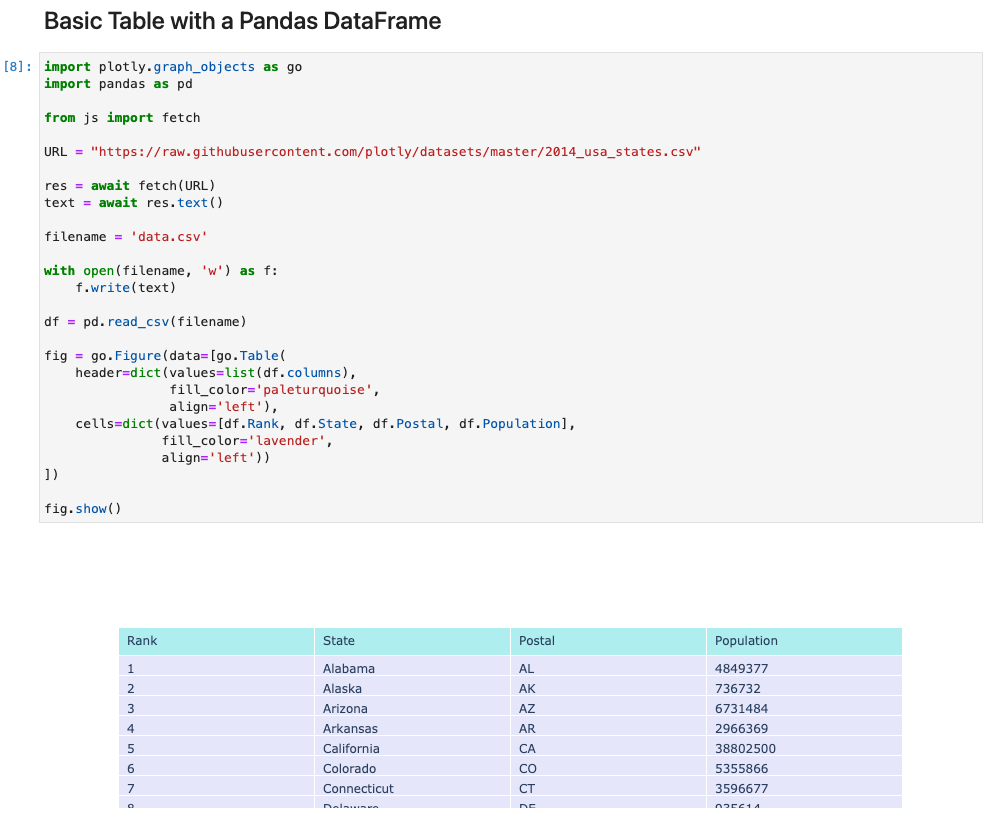
Task: Click the California cell in the table
Action: point(351,749)
